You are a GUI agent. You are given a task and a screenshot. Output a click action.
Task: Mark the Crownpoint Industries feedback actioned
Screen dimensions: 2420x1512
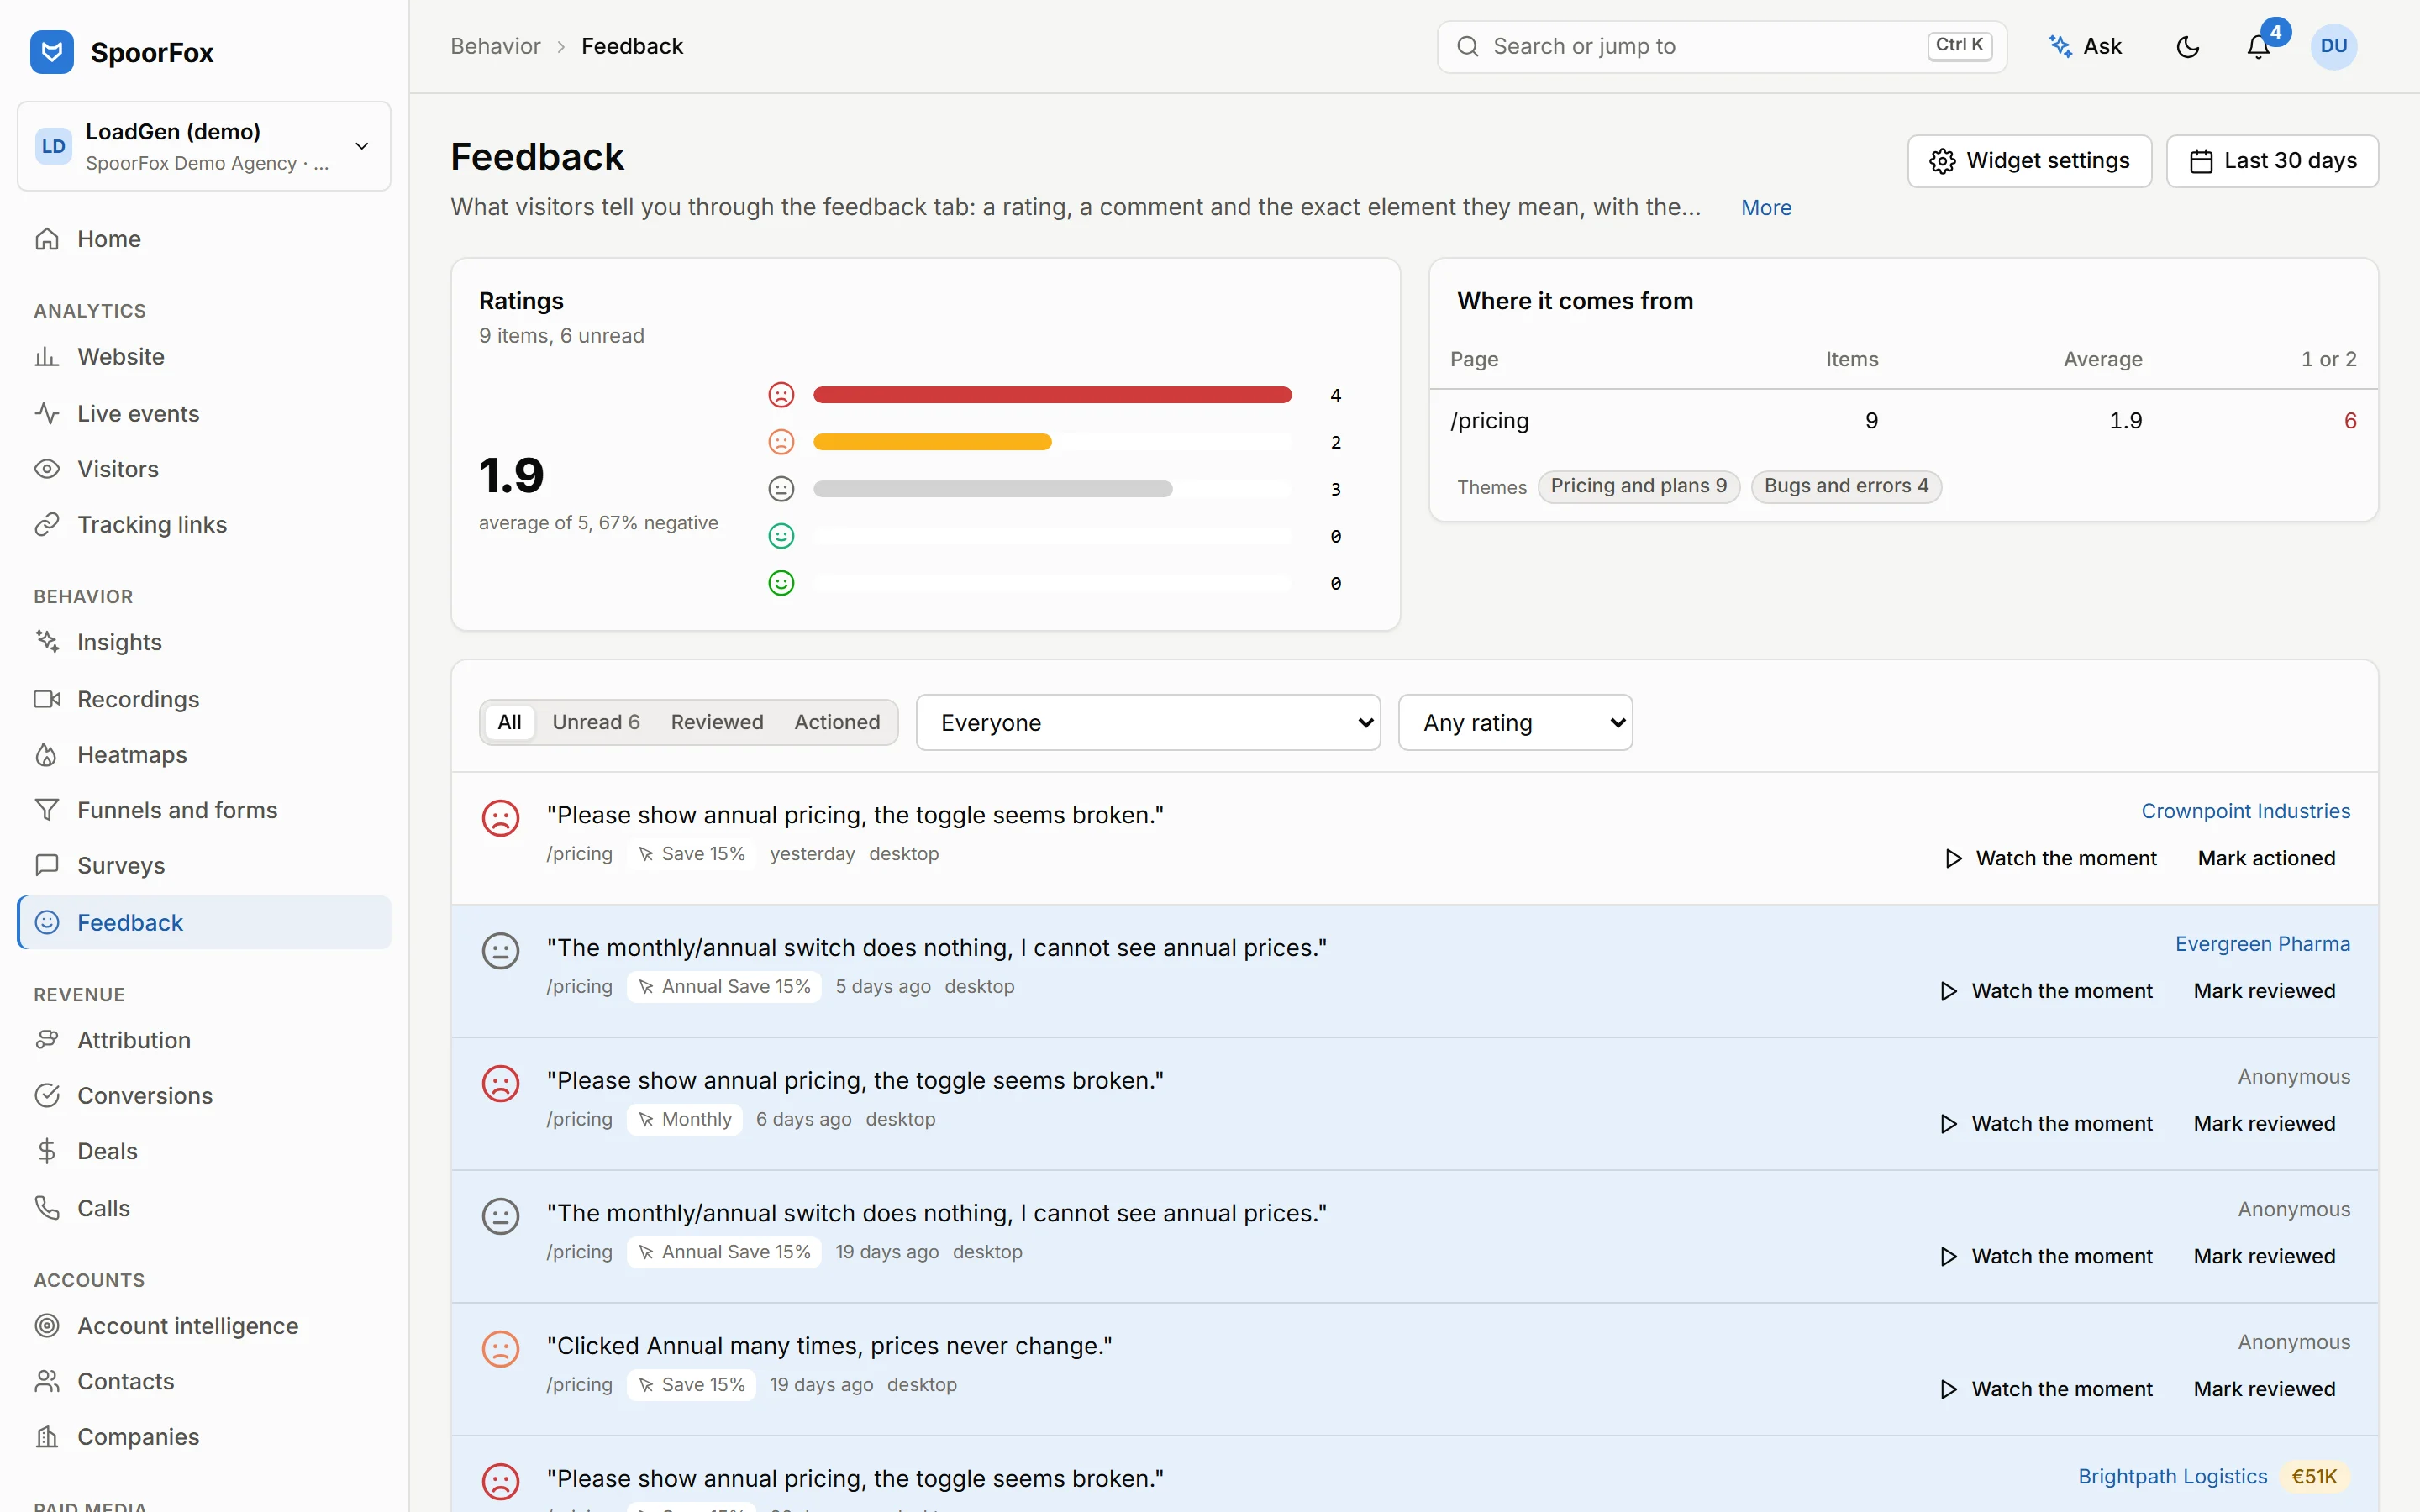point(2266,858)
